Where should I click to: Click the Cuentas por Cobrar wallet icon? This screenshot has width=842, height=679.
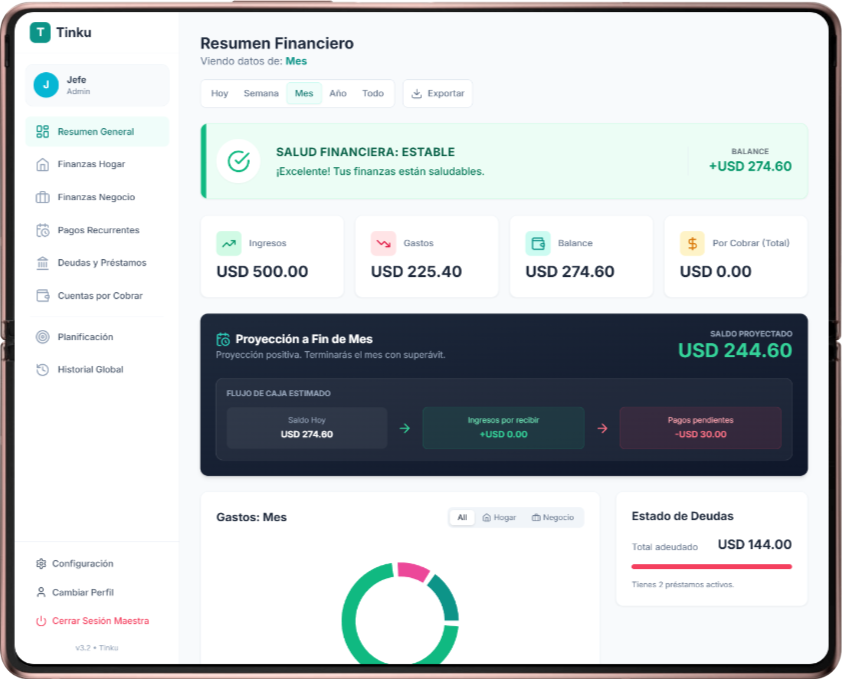[x=42, y=295]
